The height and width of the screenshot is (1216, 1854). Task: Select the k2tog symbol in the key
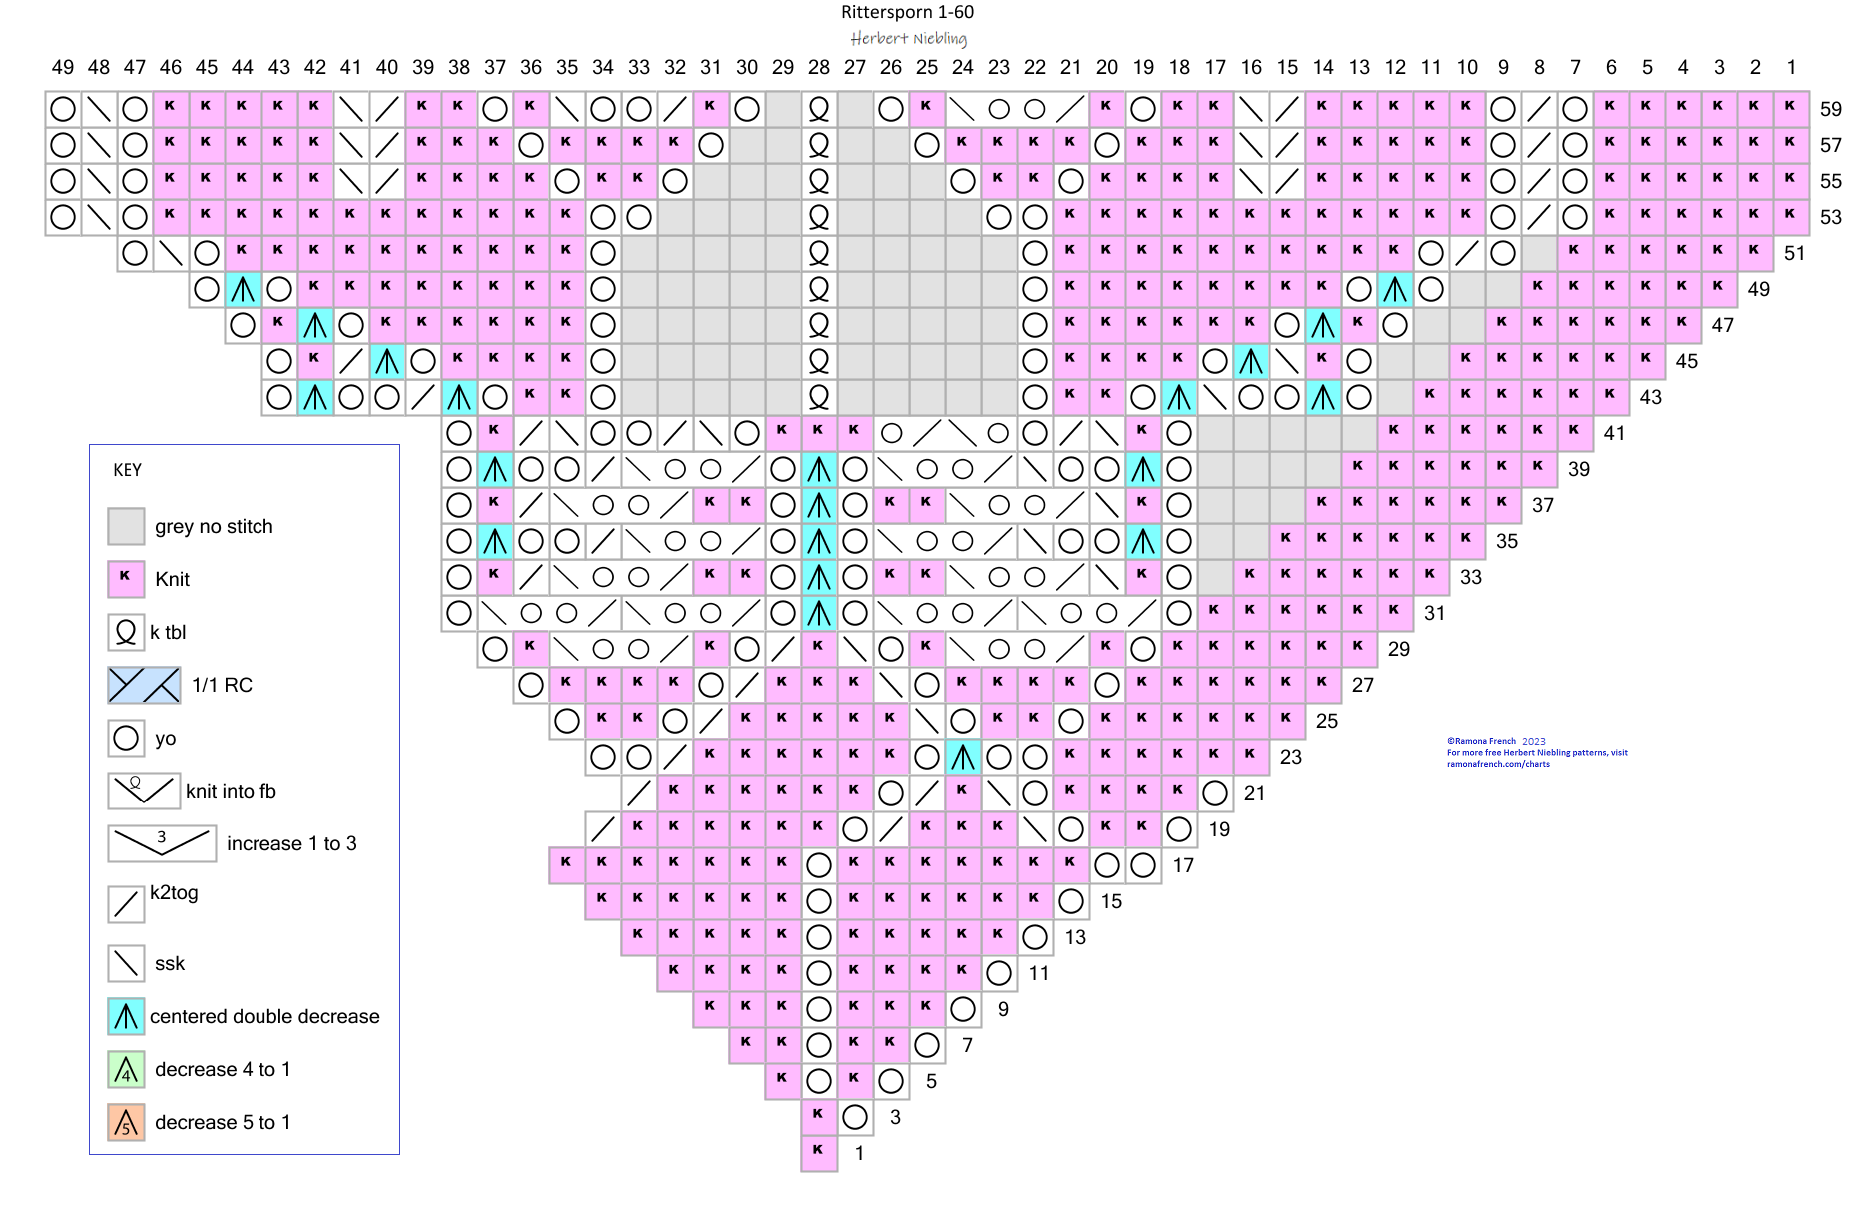tap(126, 903)
